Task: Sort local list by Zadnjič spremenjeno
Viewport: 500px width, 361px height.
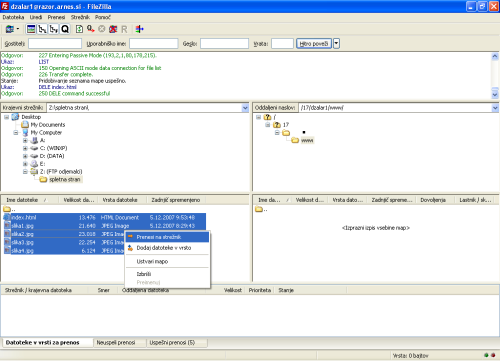Action: coord(176,200)
